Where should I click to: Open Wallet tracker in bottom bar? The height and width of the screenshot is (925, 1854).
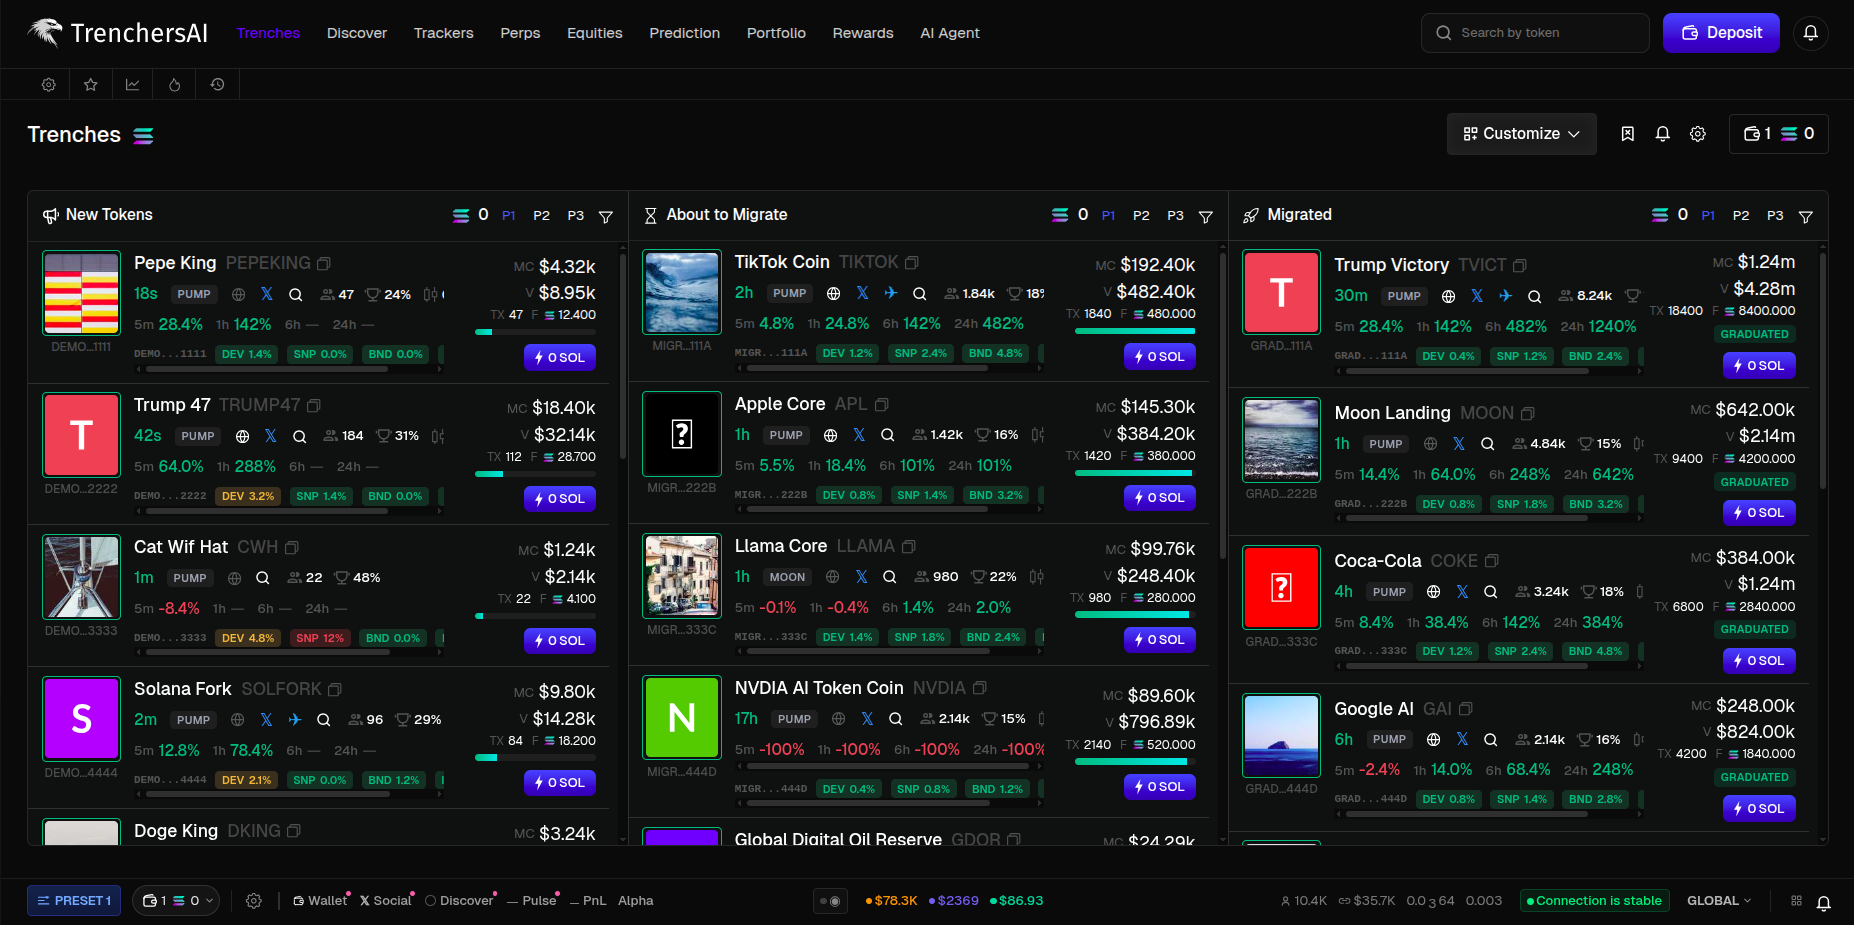[320, 901]
